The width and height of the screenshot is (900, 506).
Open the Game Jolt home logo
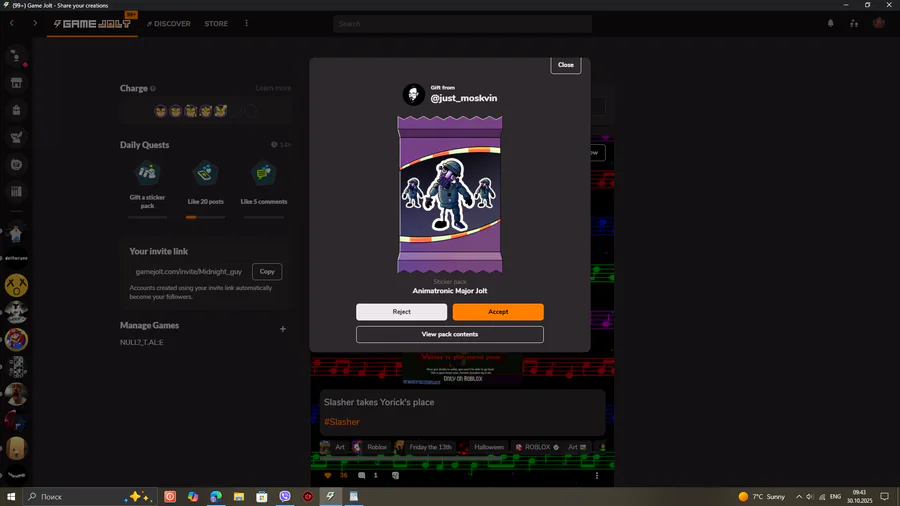[x=92, y=24]
